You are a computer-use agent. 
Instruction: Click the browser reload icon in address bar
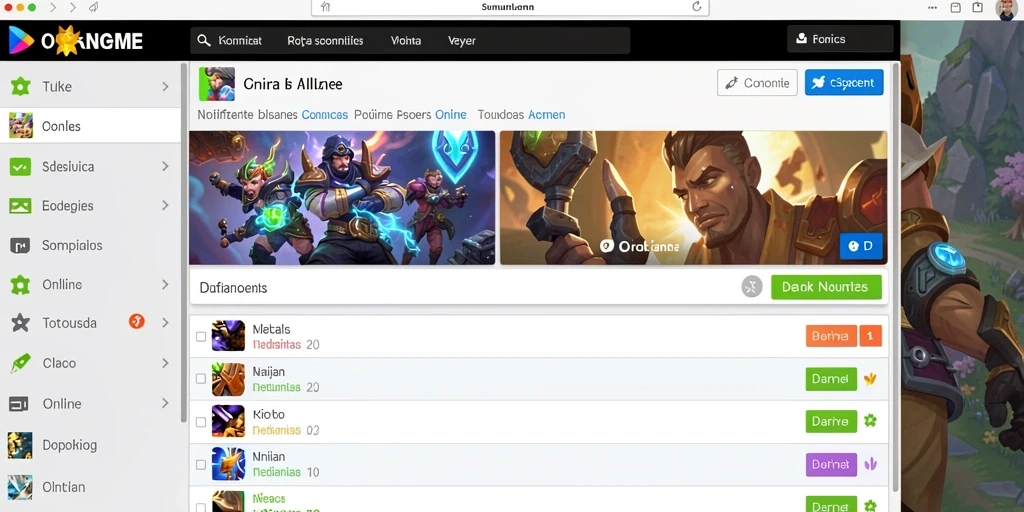pos(697,7)
